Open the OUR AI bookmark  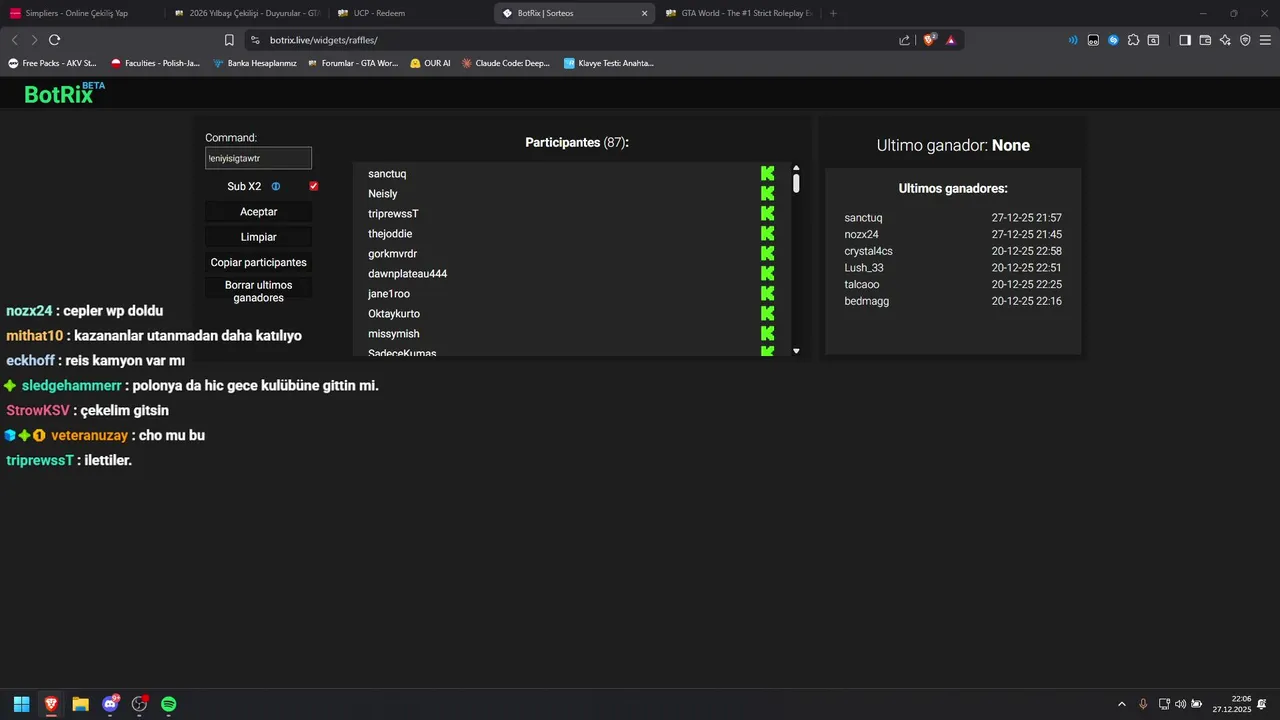[430, 63]
